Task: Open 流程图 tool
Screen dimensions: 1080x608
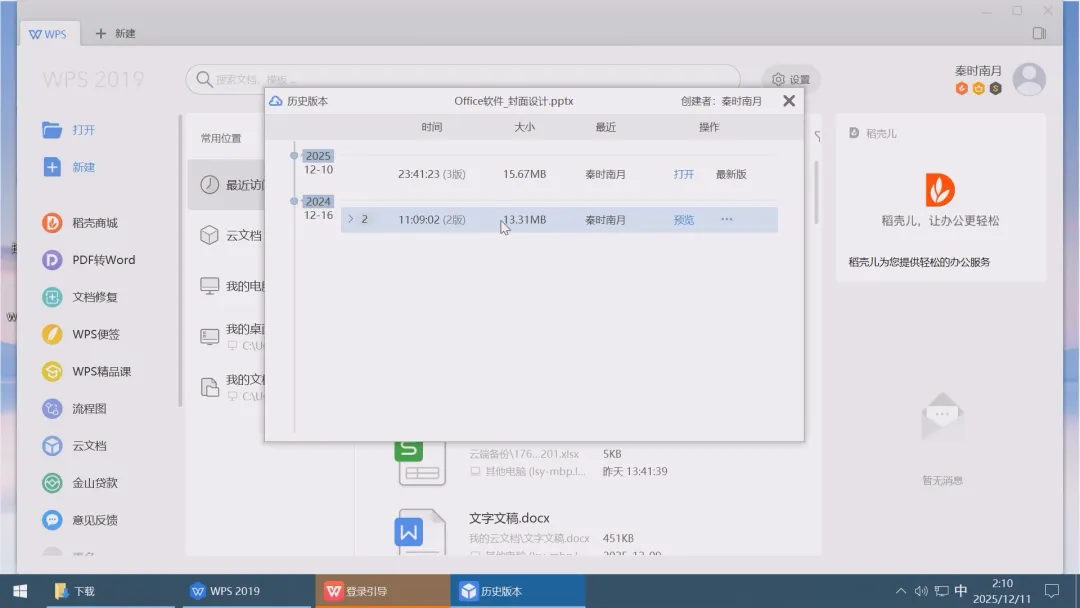Action: [x=74, y=408]
